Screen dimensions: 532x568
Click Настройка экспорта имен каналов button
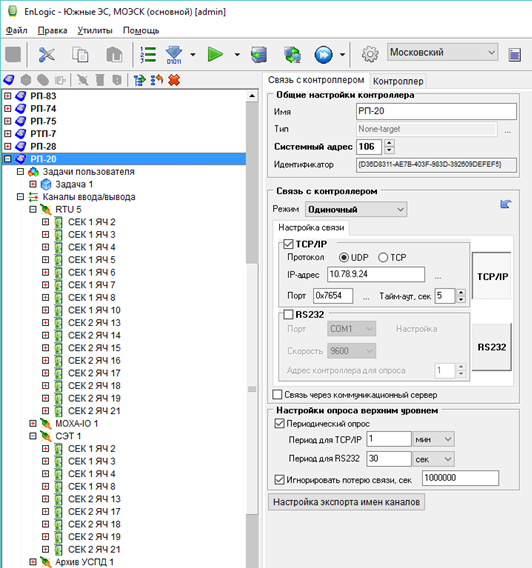pos(346,502)
